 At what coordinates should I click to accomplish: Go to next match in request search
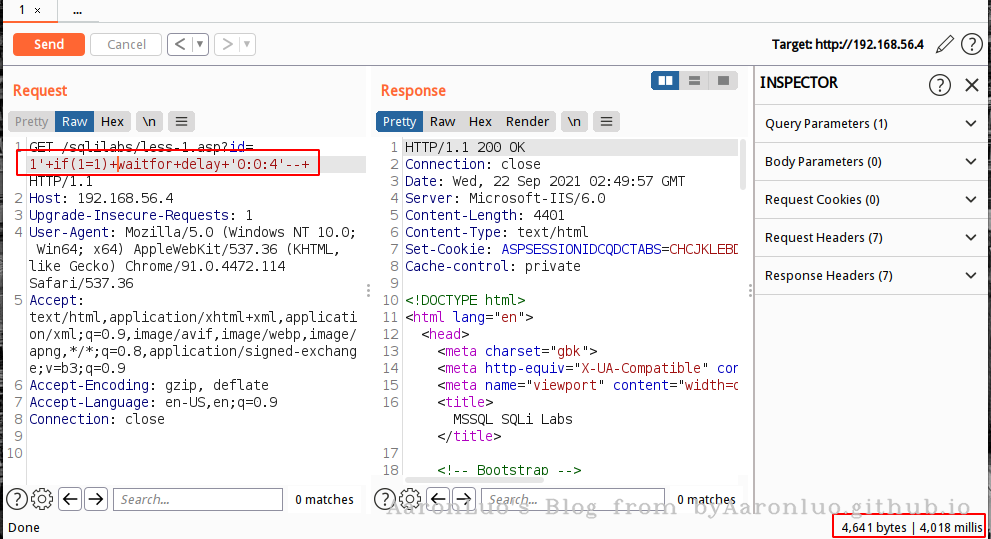pyautogui.click(x=96, y=499)
